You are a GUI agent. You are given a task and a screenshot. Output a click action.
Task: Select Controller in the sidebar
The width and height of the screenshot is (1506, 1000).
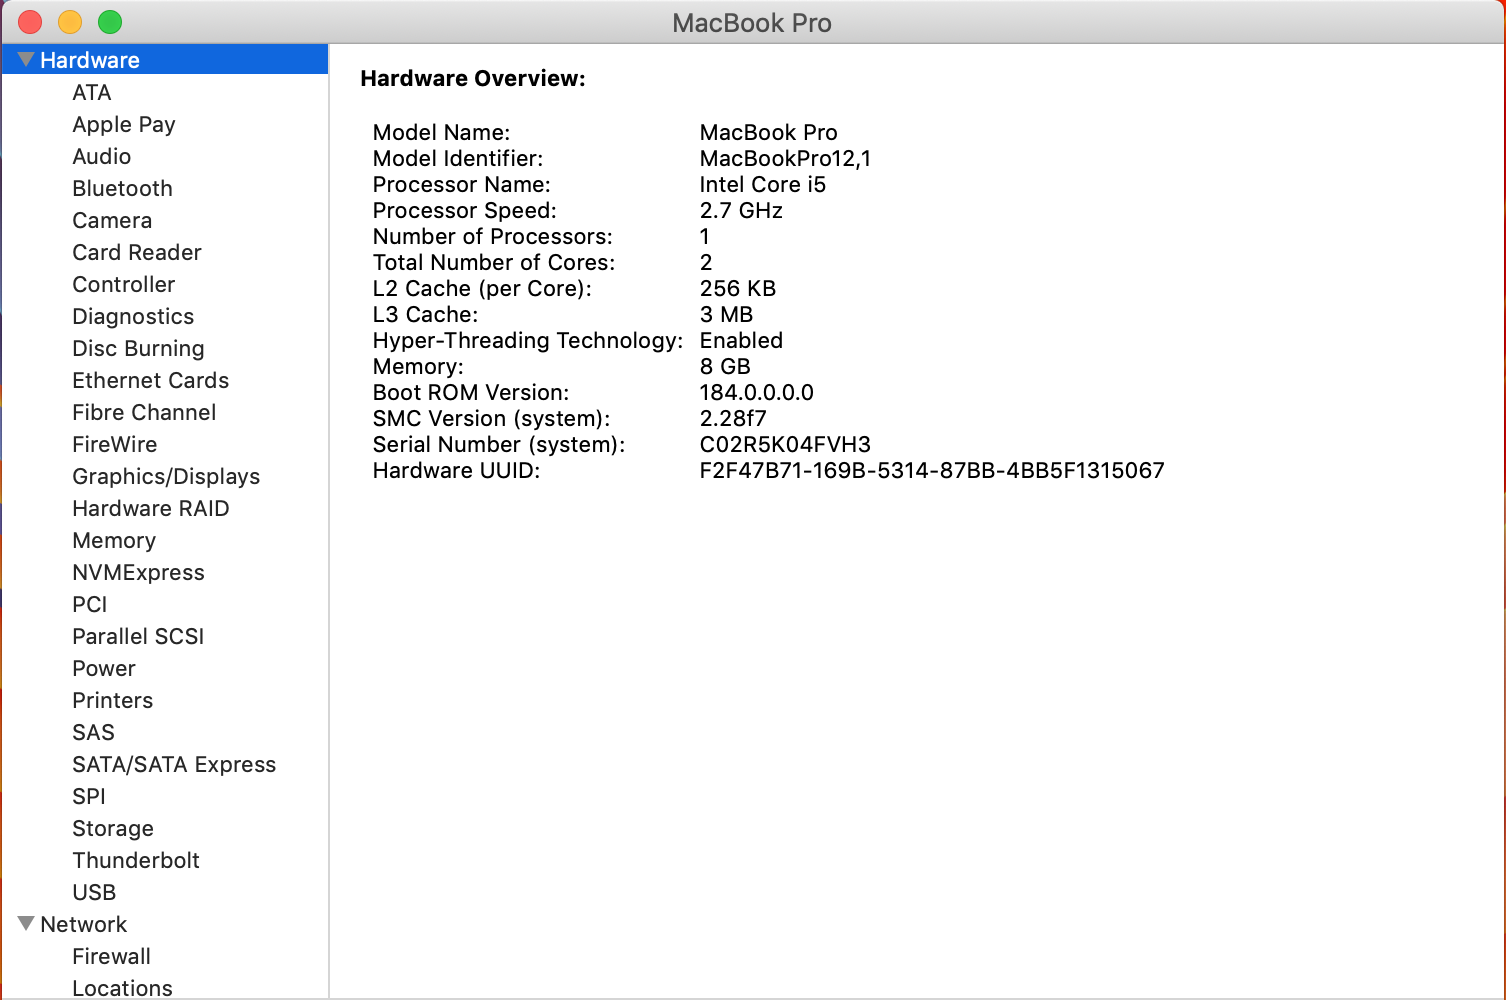pos(124,284)
